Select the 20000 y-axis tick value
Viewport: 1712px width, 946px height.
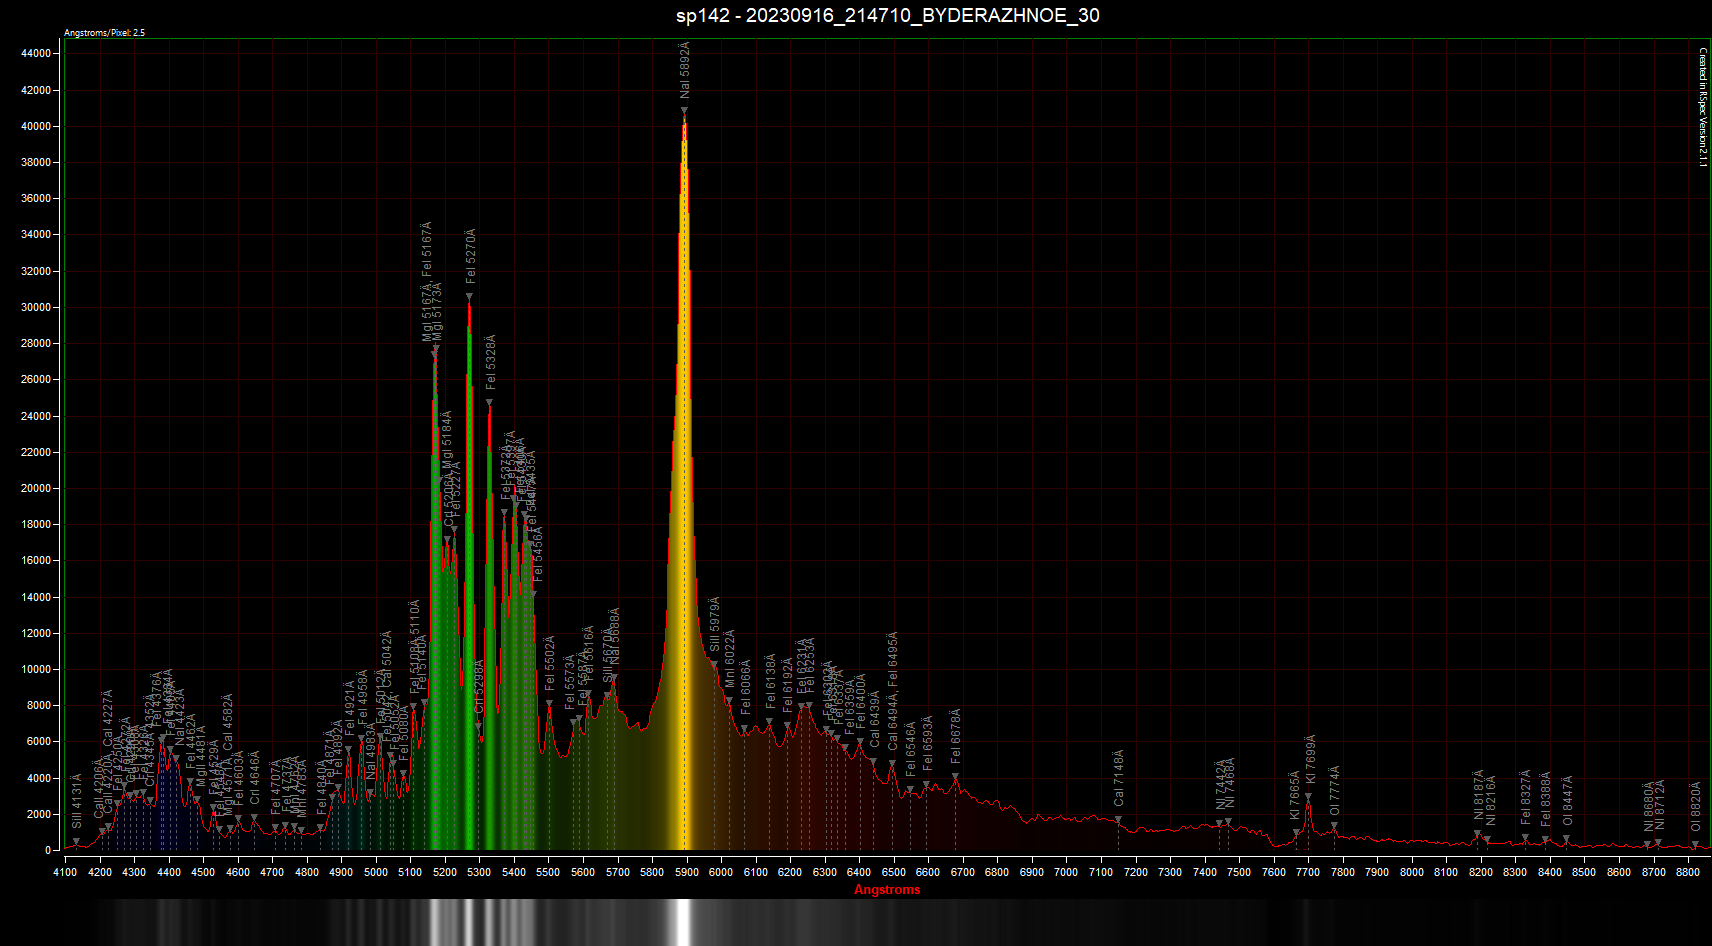[36, 489]
